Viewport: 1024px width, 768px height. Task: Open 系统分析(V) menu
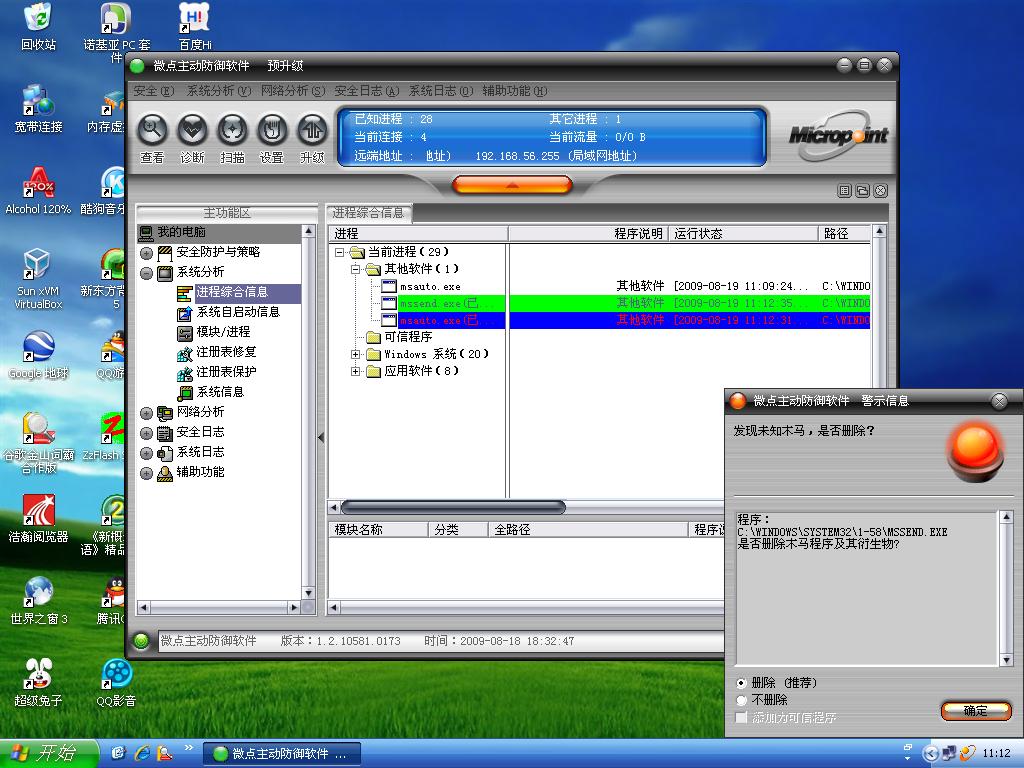point(219,91)
